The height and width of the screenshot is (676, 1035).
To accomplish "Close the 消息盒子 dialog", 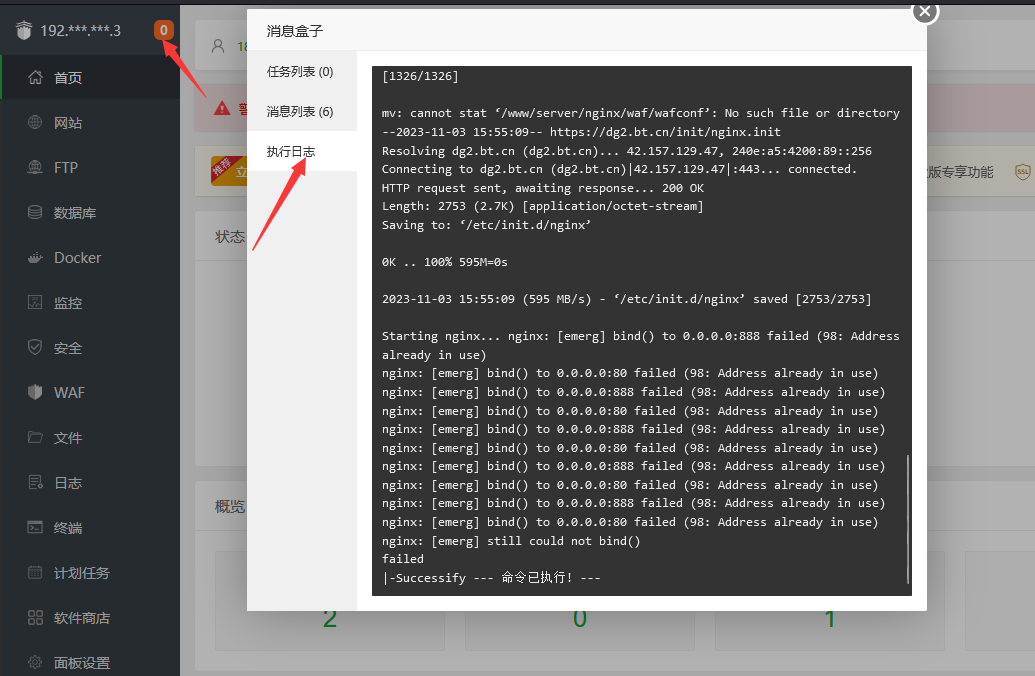I will coord(925,11).
